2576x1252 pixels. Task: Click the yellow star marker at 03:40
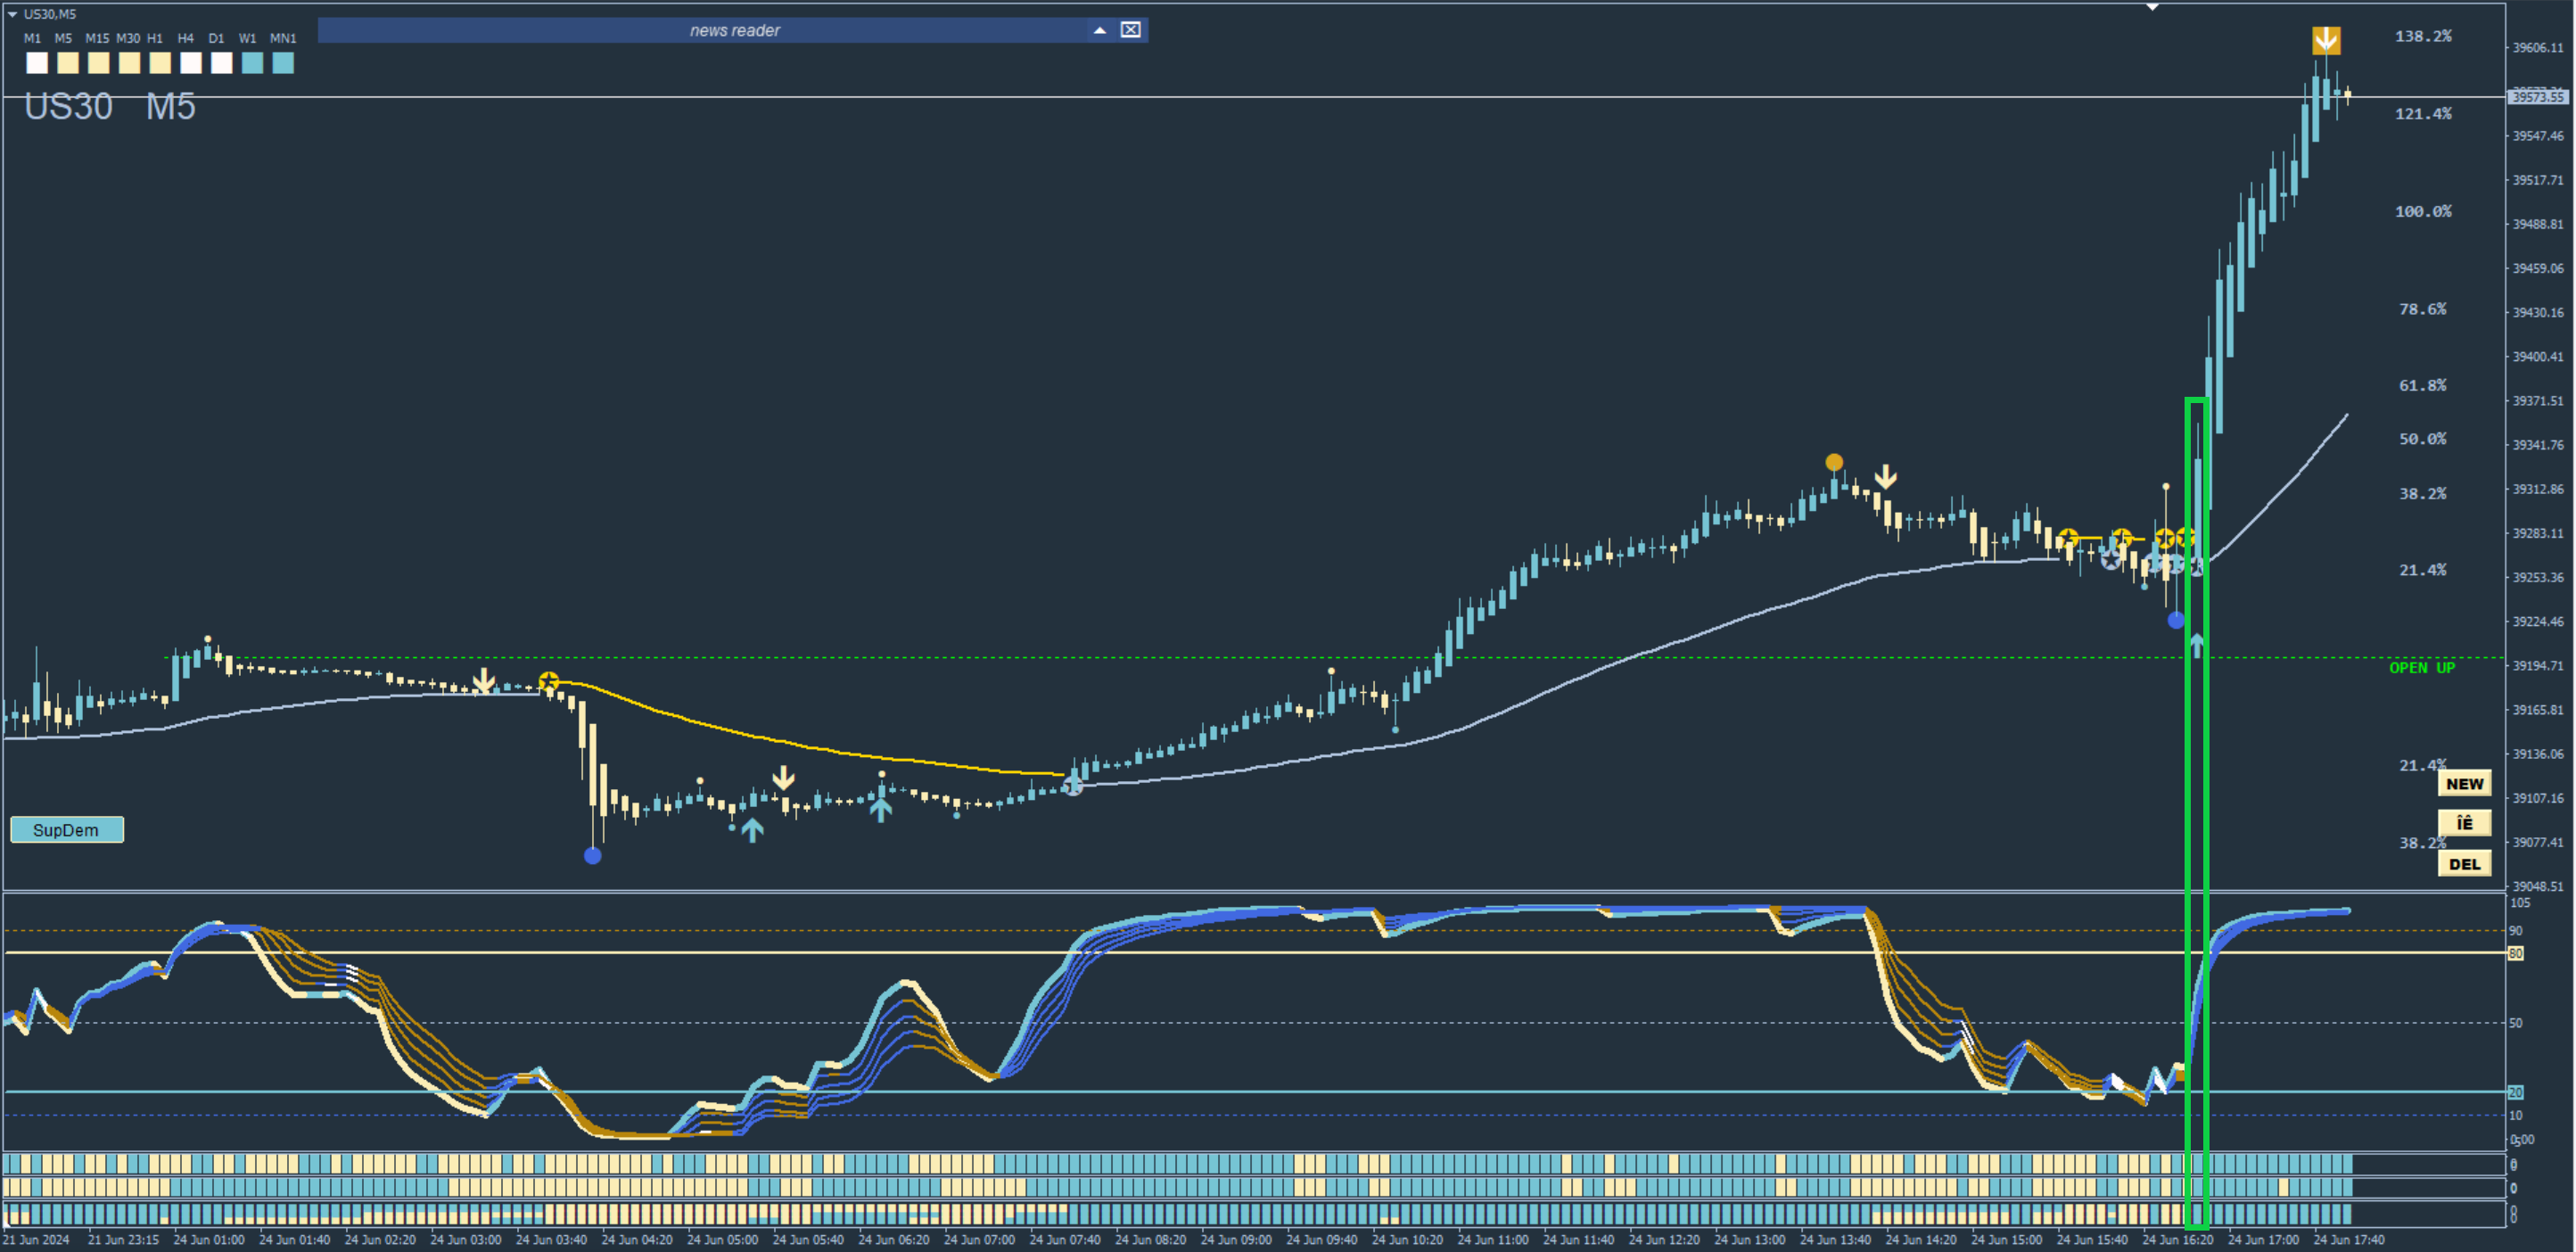(548, 682)
